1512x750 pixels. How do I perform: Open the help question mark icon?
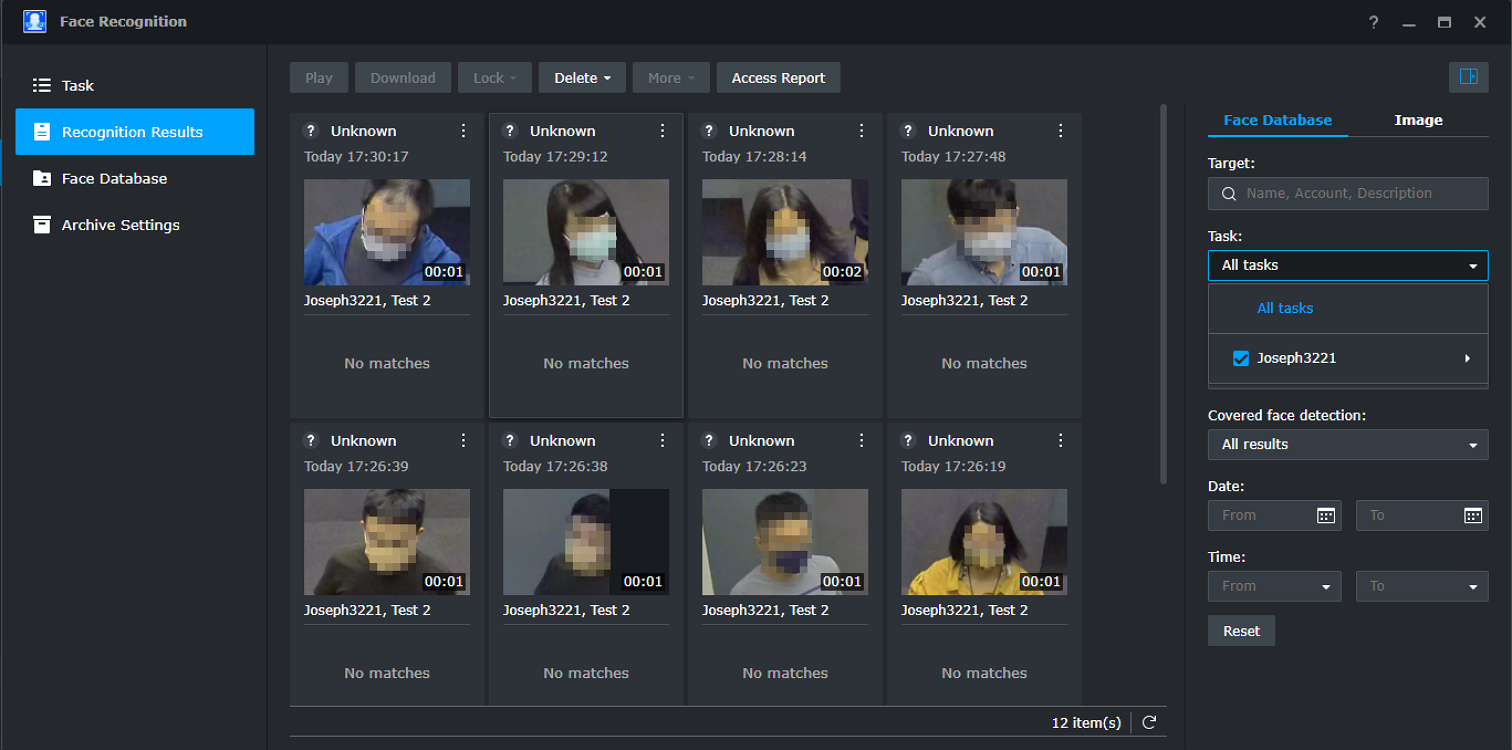tap(1374, 22)
